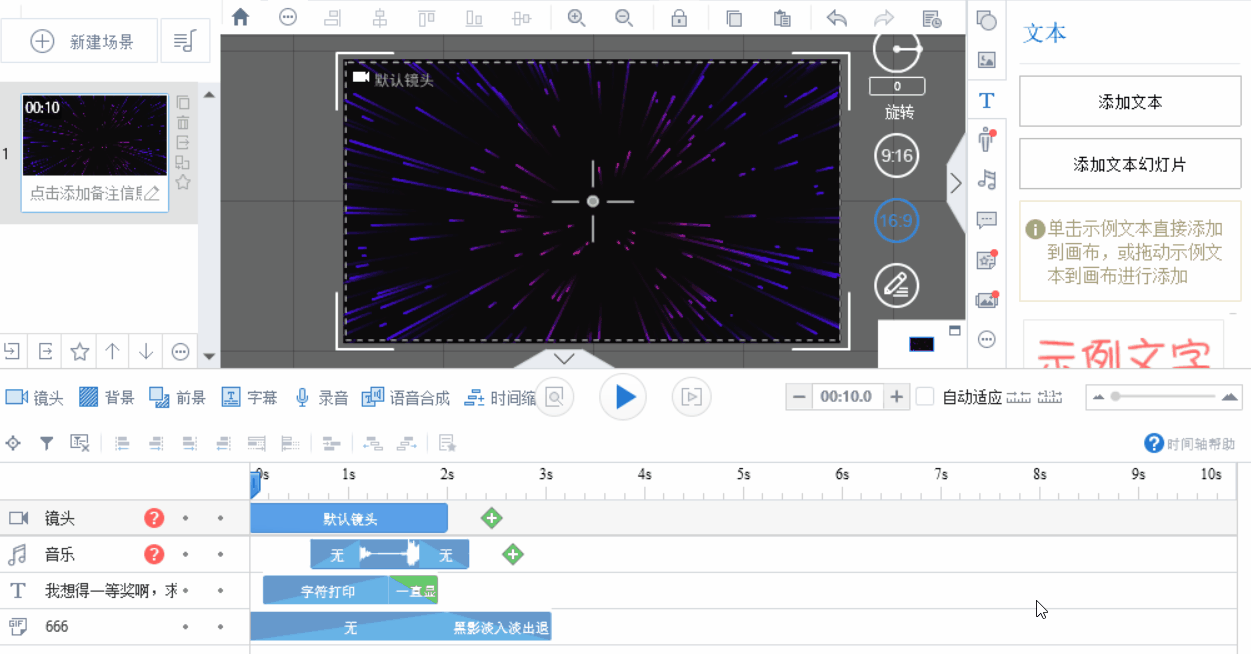The width and height of the screenshot is (1251, 654).
Task: Play the animation
Action: coord(623,397)
